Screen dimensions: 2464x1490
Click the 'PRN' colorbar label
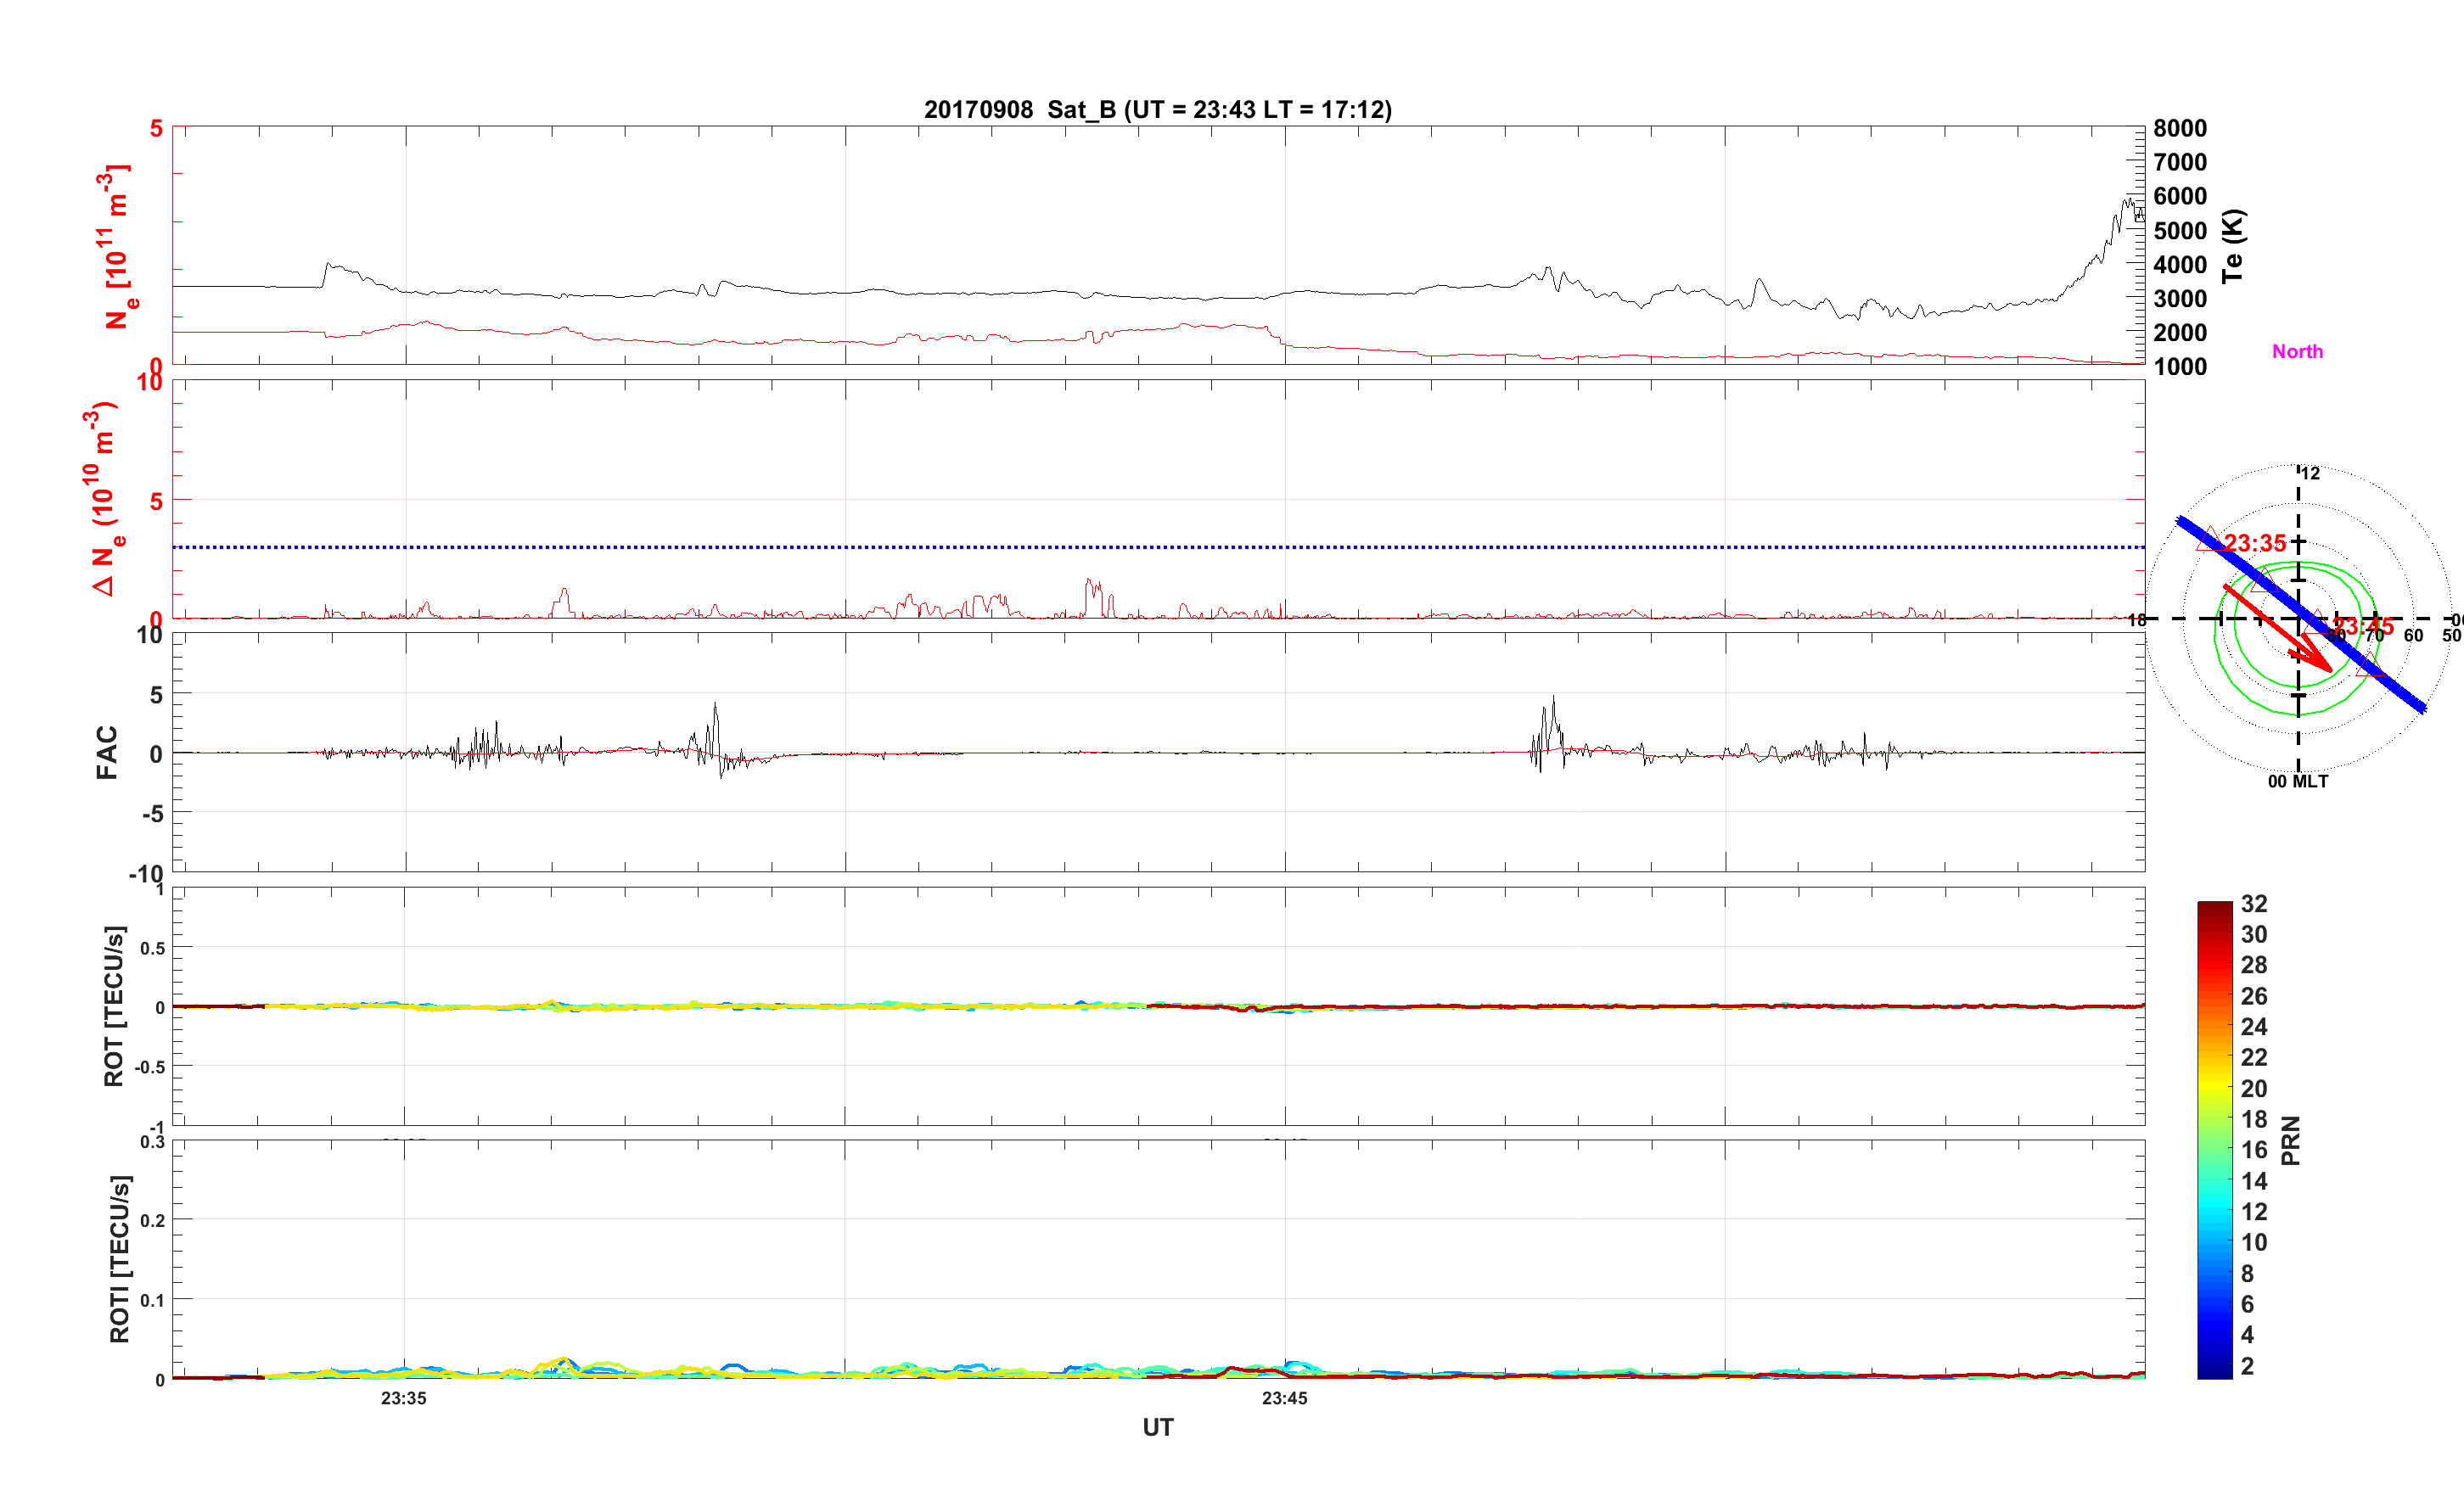pyautogui.click(x=2291, y=1140)
